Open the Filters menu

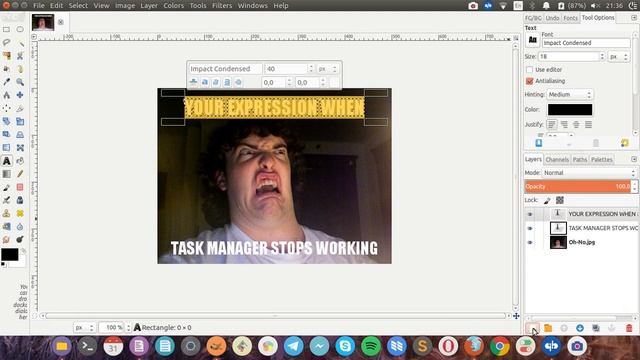tap(222, 6)
